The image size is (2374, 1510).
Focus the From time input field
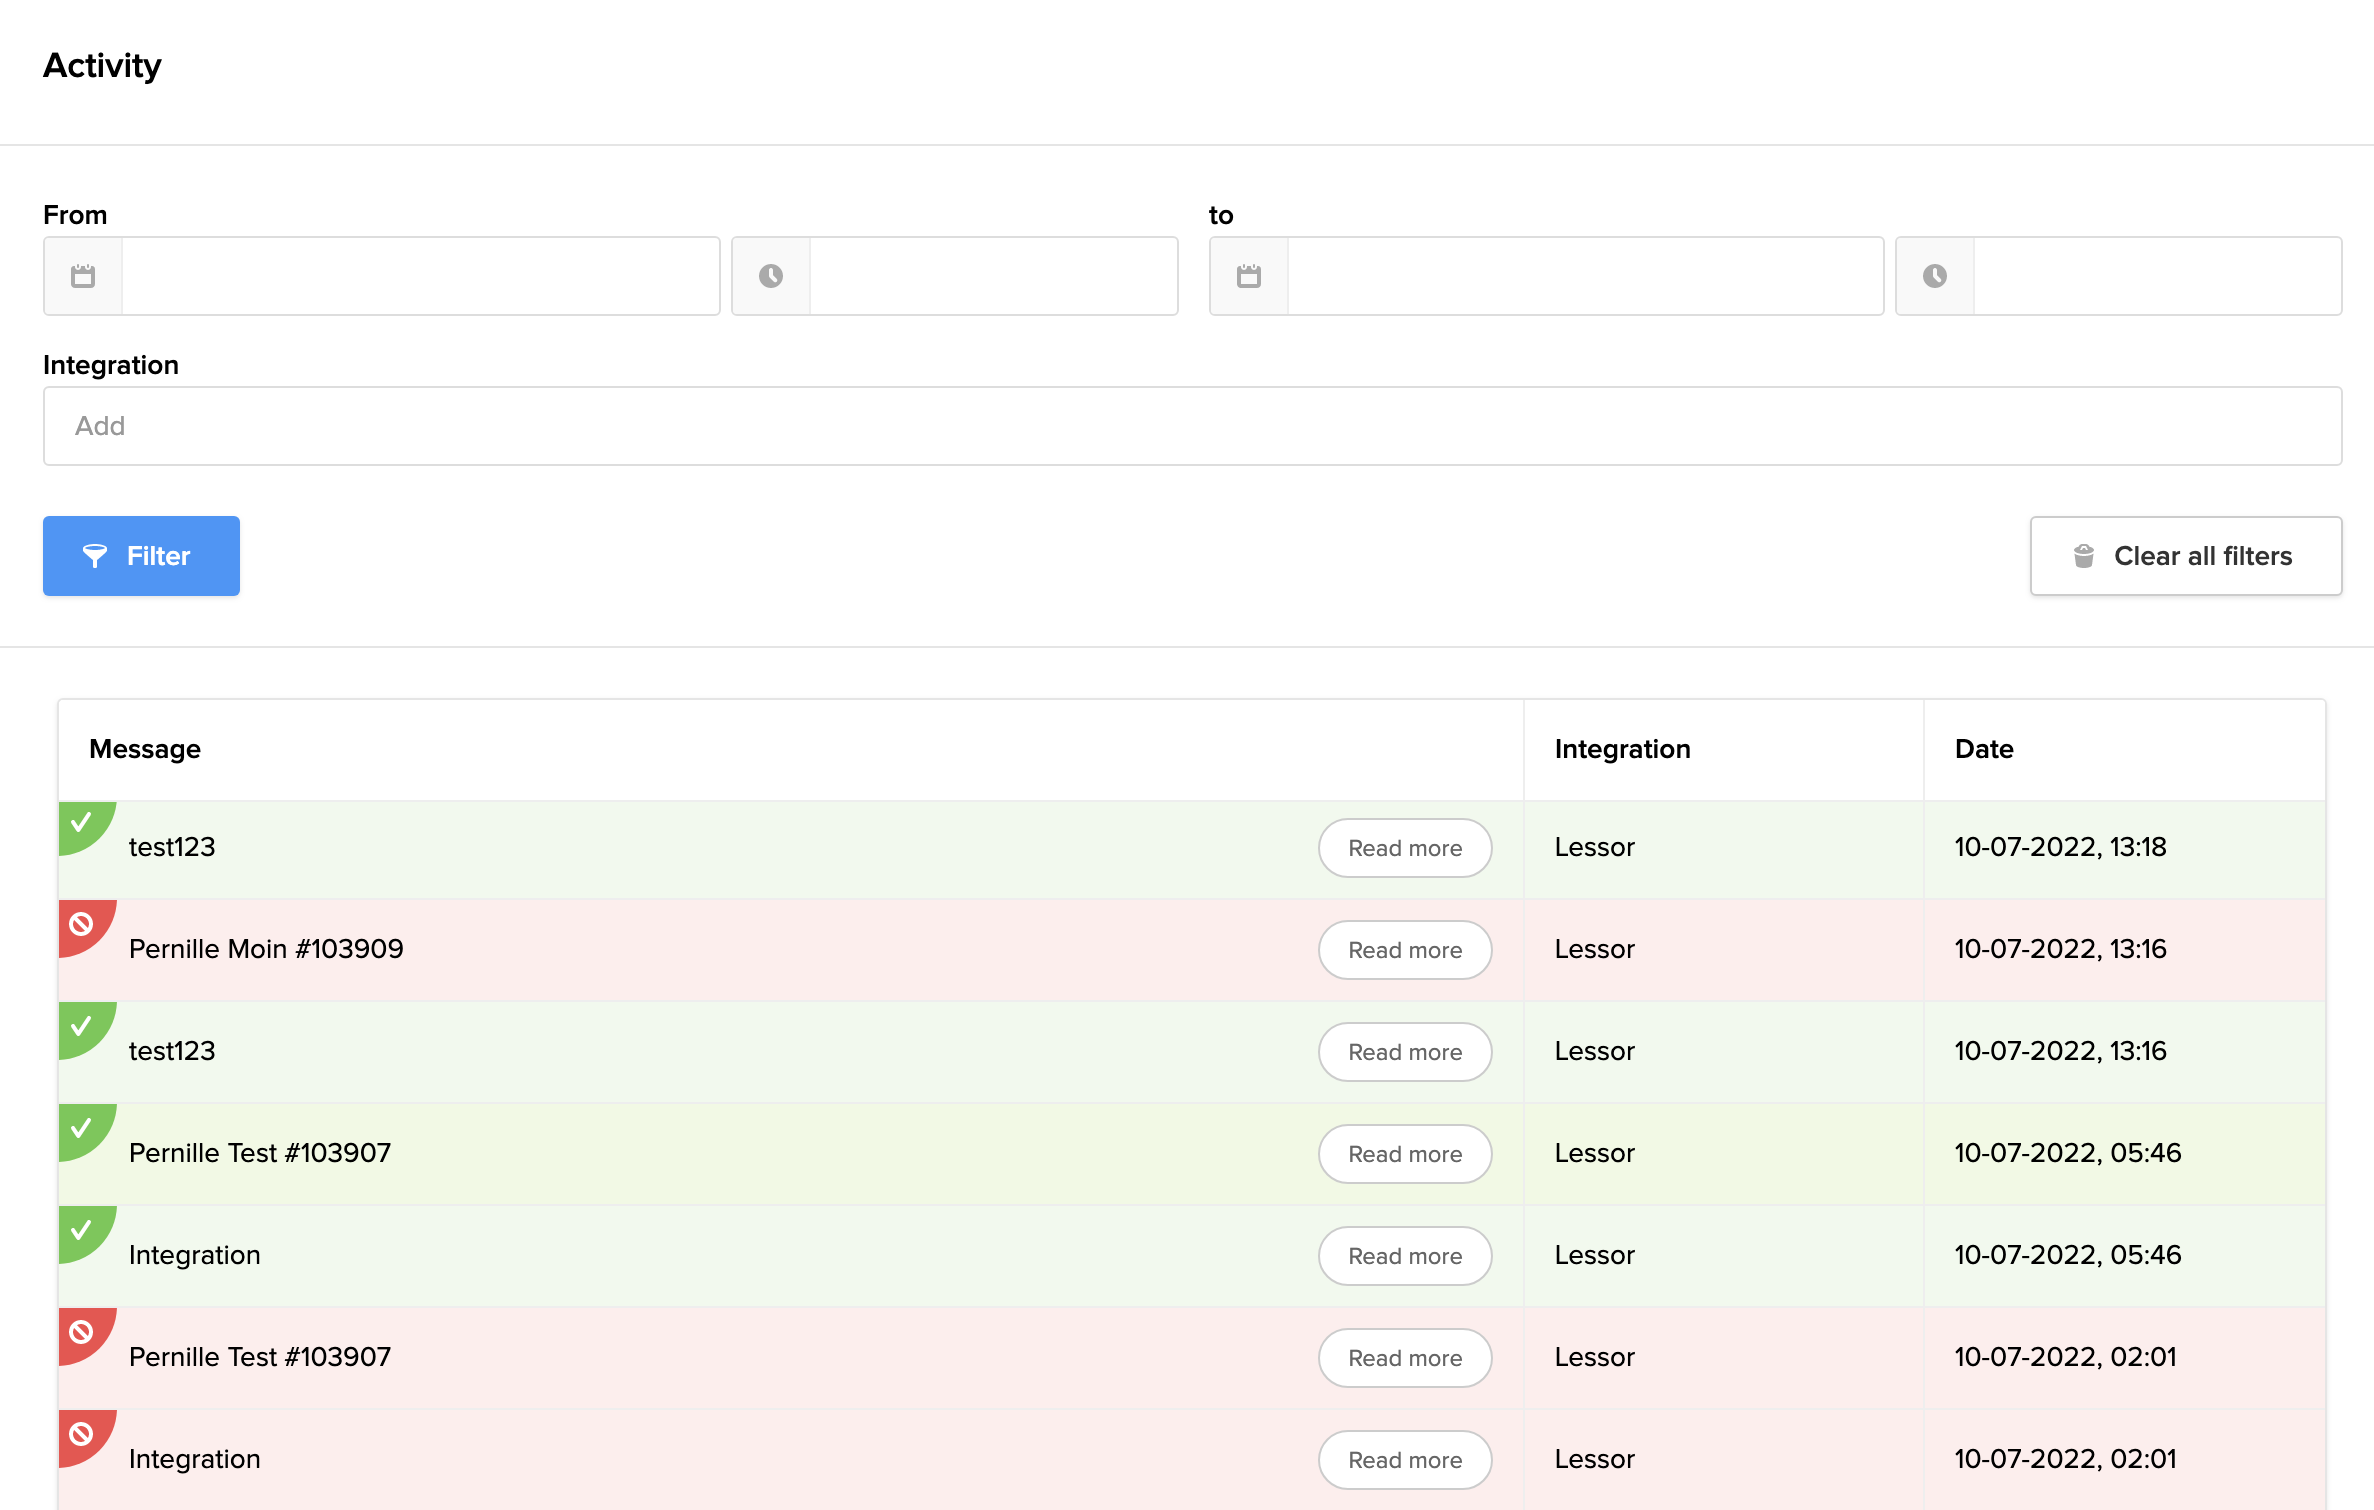point(993,276)
